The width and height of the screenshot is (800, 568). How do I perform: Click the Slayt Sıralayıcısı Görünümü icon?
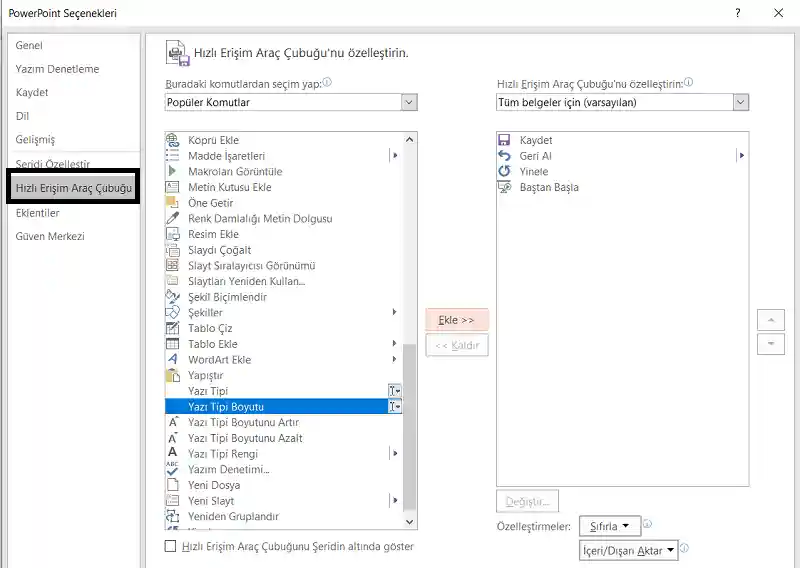point(173,265)
